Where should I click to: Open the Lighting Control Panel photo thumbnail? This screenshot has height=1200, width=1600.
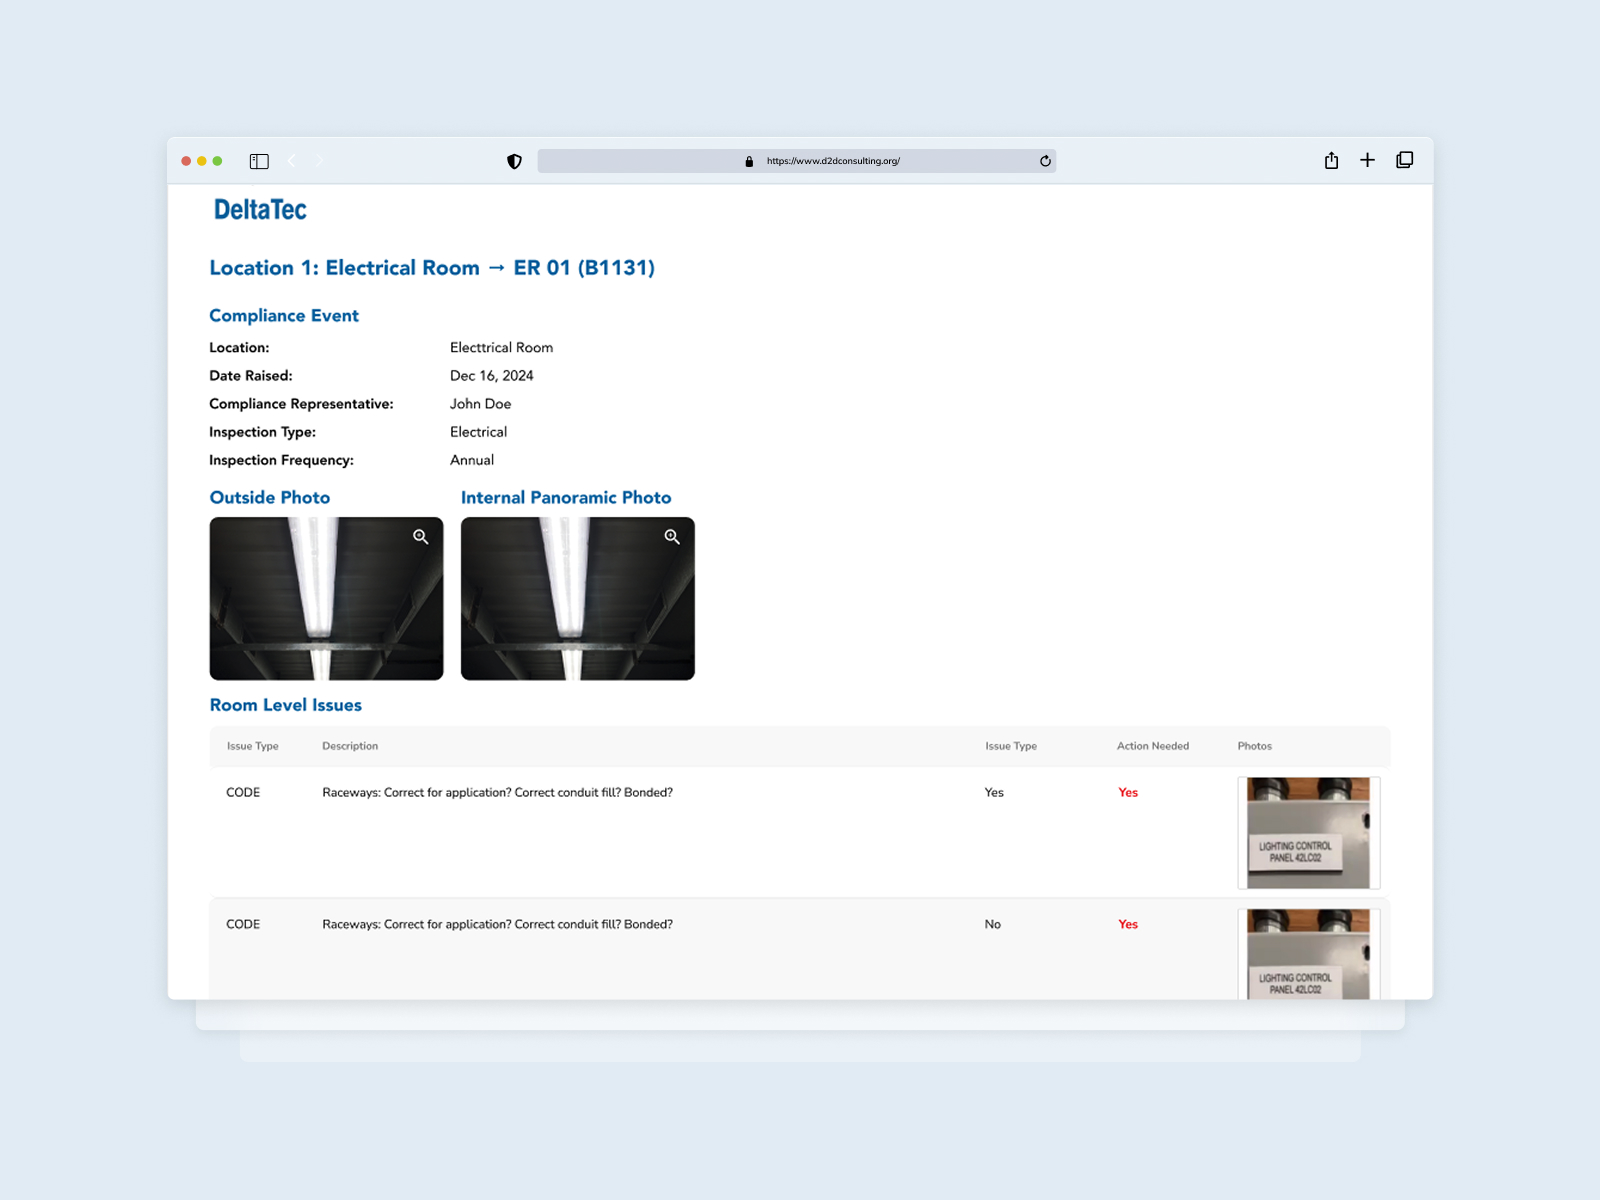click(x=1308, y=832)
